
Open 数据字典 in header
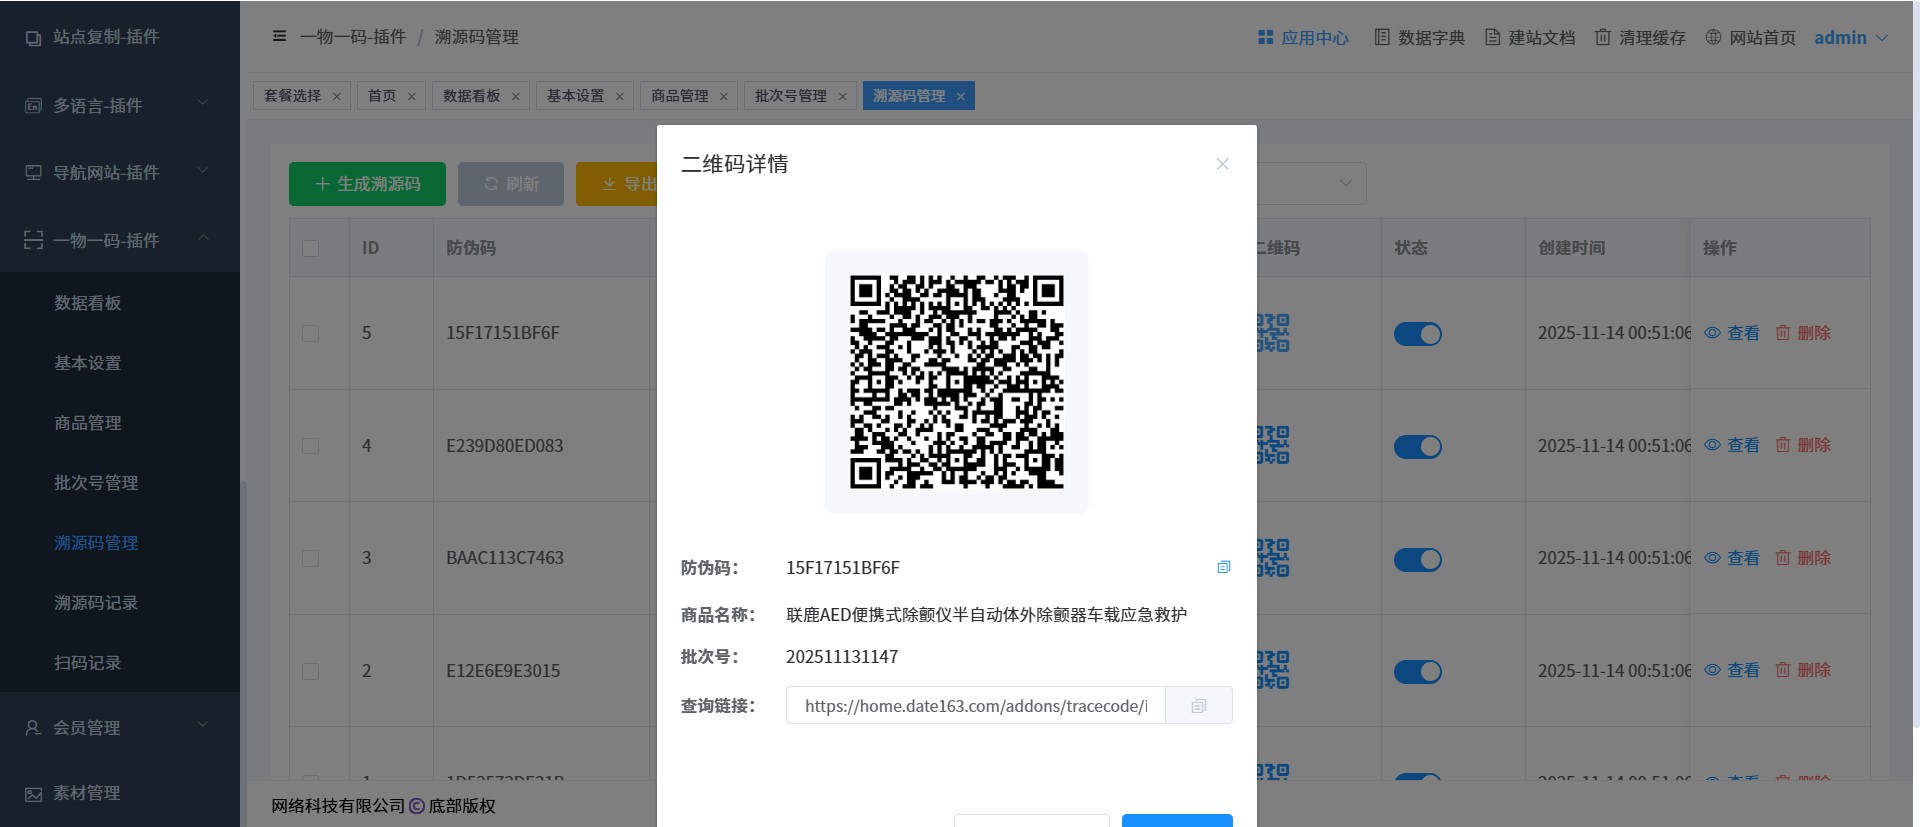(x=1419, y=38)
